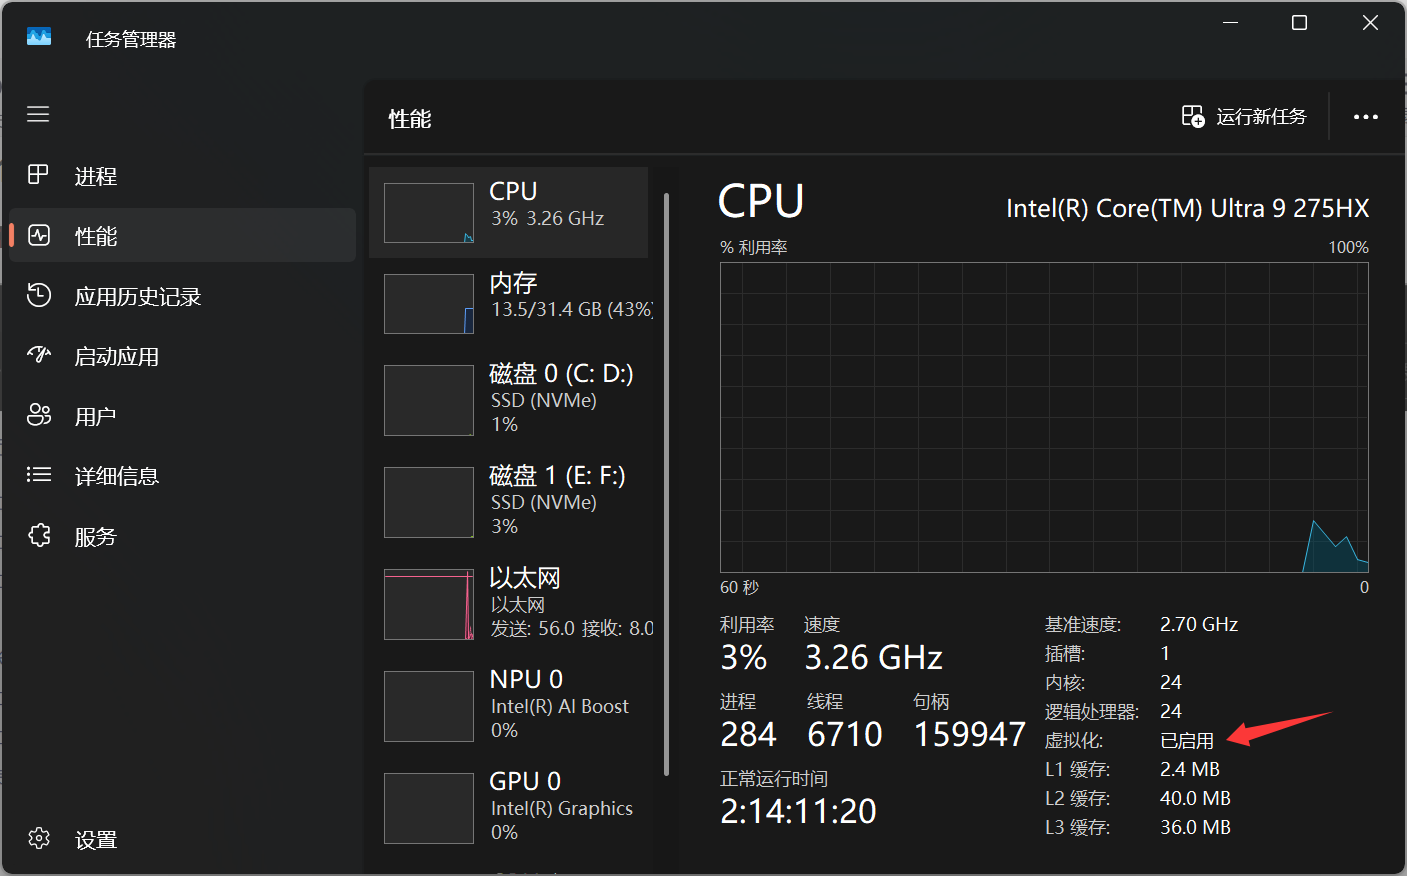The image size is (1407, 876).
Task: Select the 内存 memory entry
Action: [x=510, y=303]
